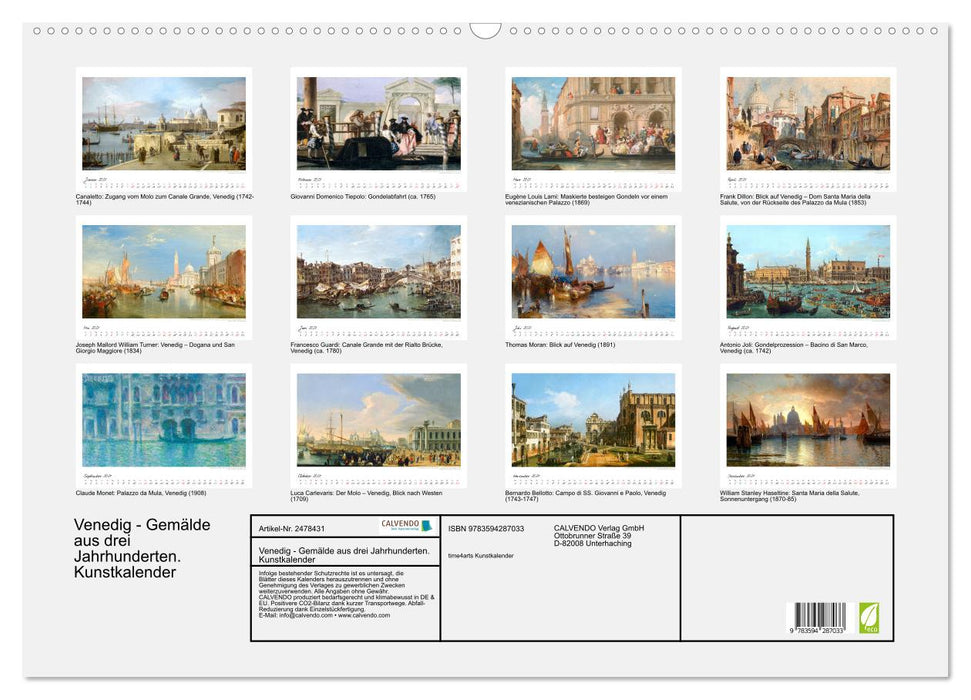971x700 pixels.
Task: Click caption 'Giovanni Domenico Tiepolo: Gondelabfahrt (ca. 1765)'
Action: pyautogui.click(x=363, y=196)
